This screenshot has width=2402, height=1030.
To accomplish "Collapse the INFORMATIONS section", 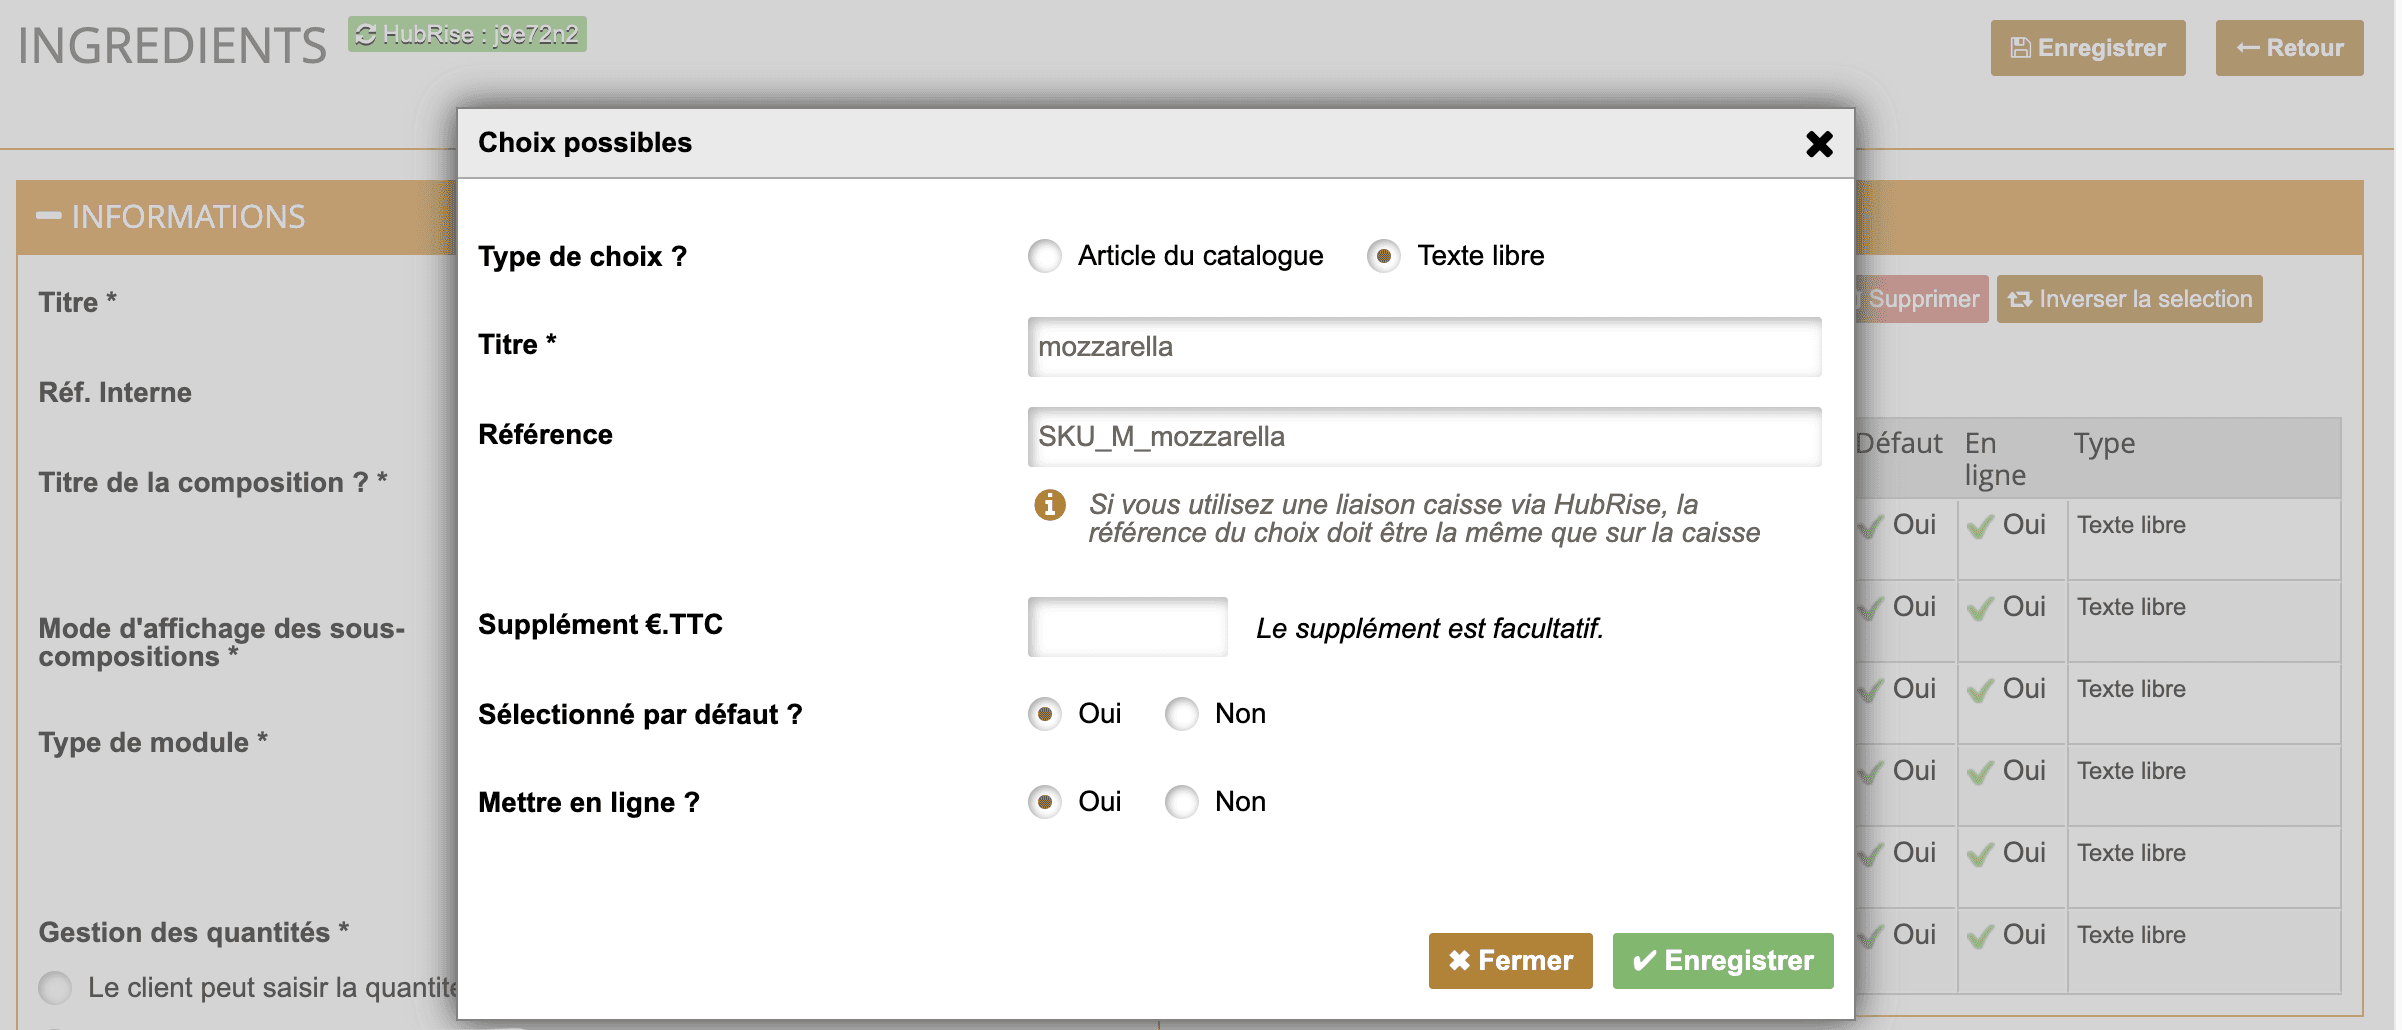I will pos(48,215).
